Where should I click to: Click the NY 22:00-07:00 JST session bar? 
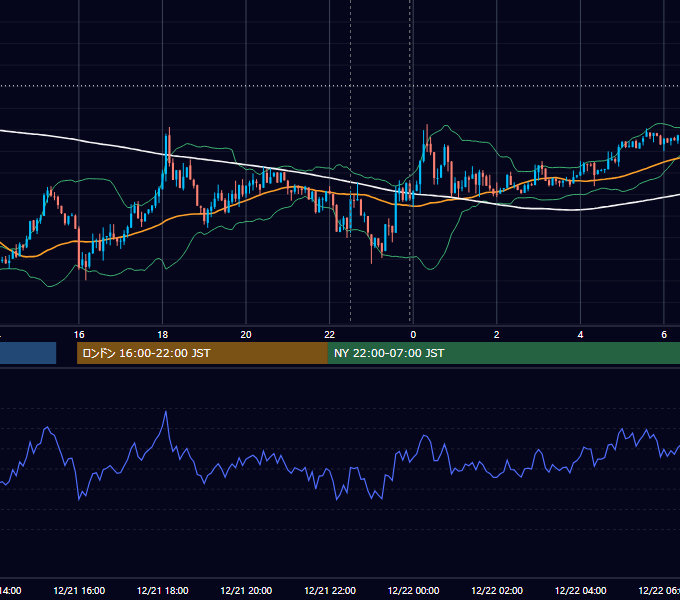(x=503, y=353)
